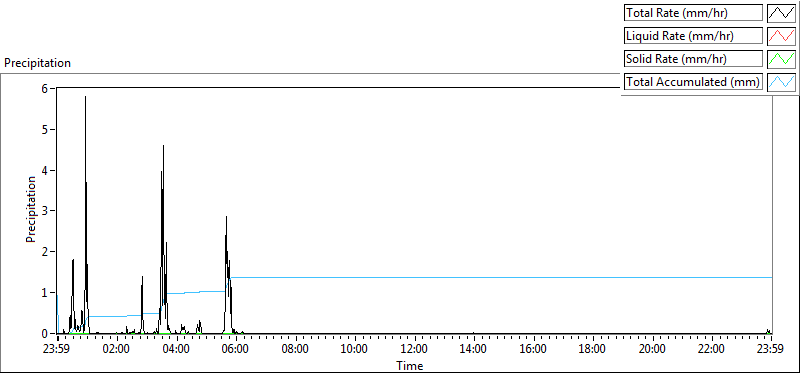Click the rate spike near 06:00
Screen dimensions: 800x373
coord(227,217)
